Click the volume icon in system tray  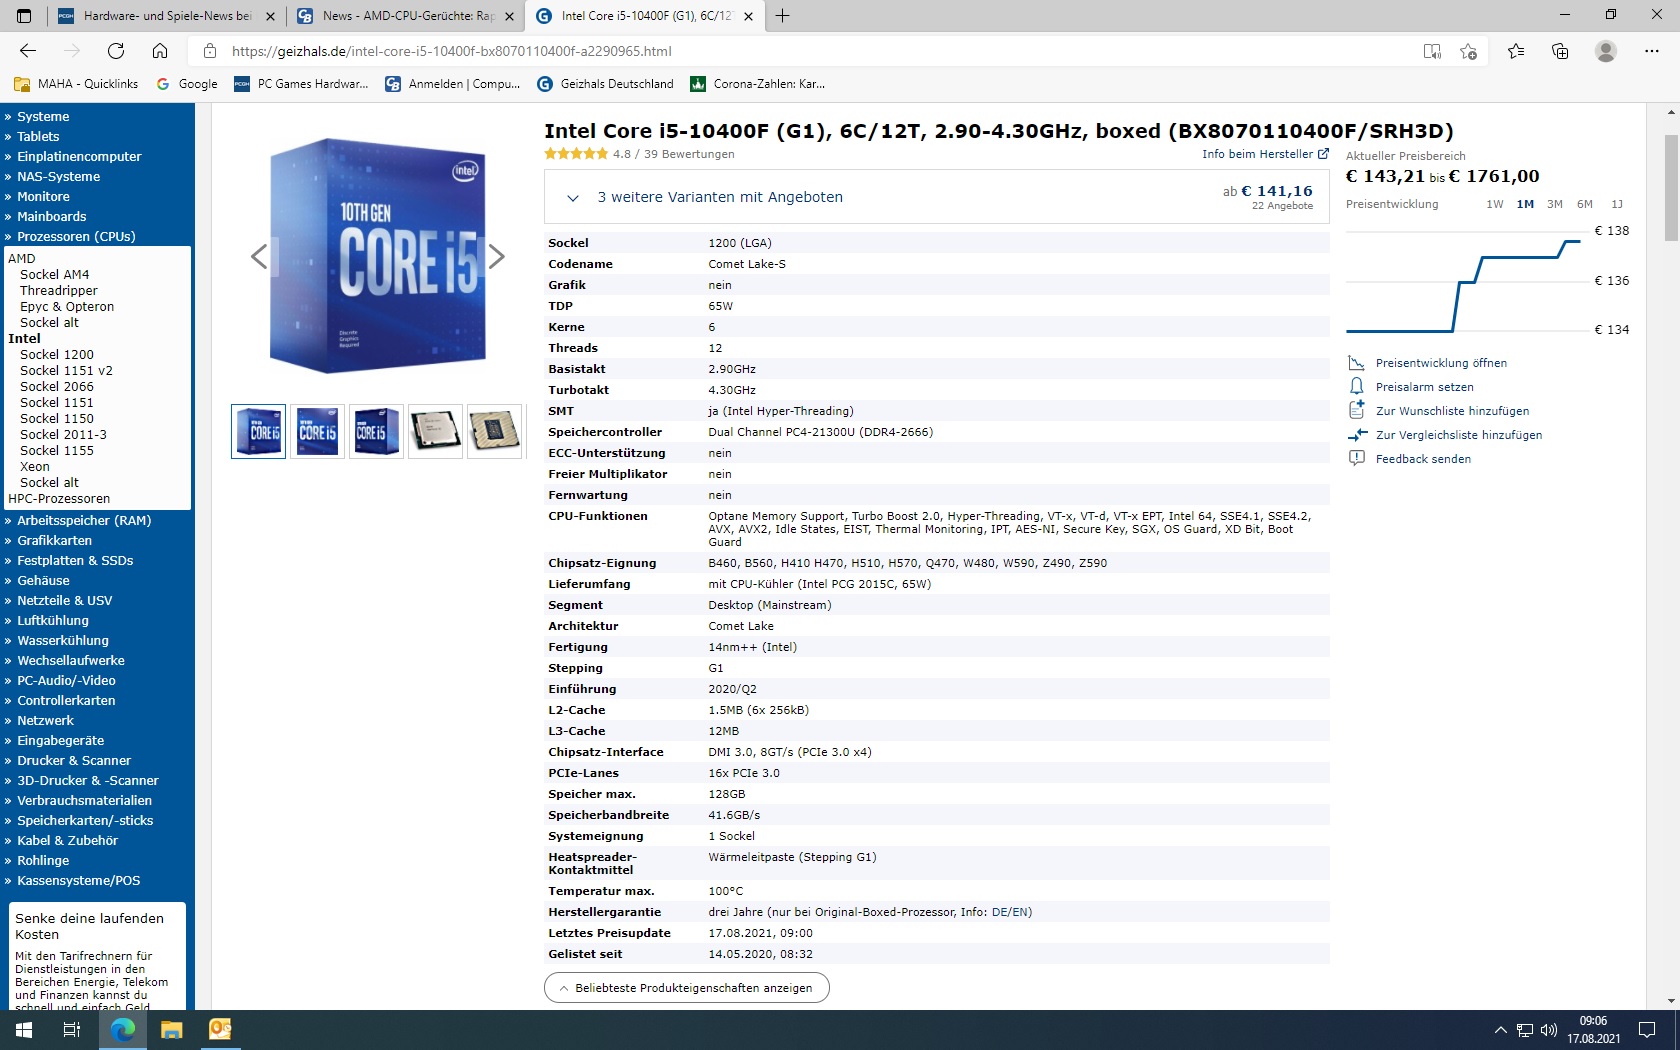coord(1549,1030)
